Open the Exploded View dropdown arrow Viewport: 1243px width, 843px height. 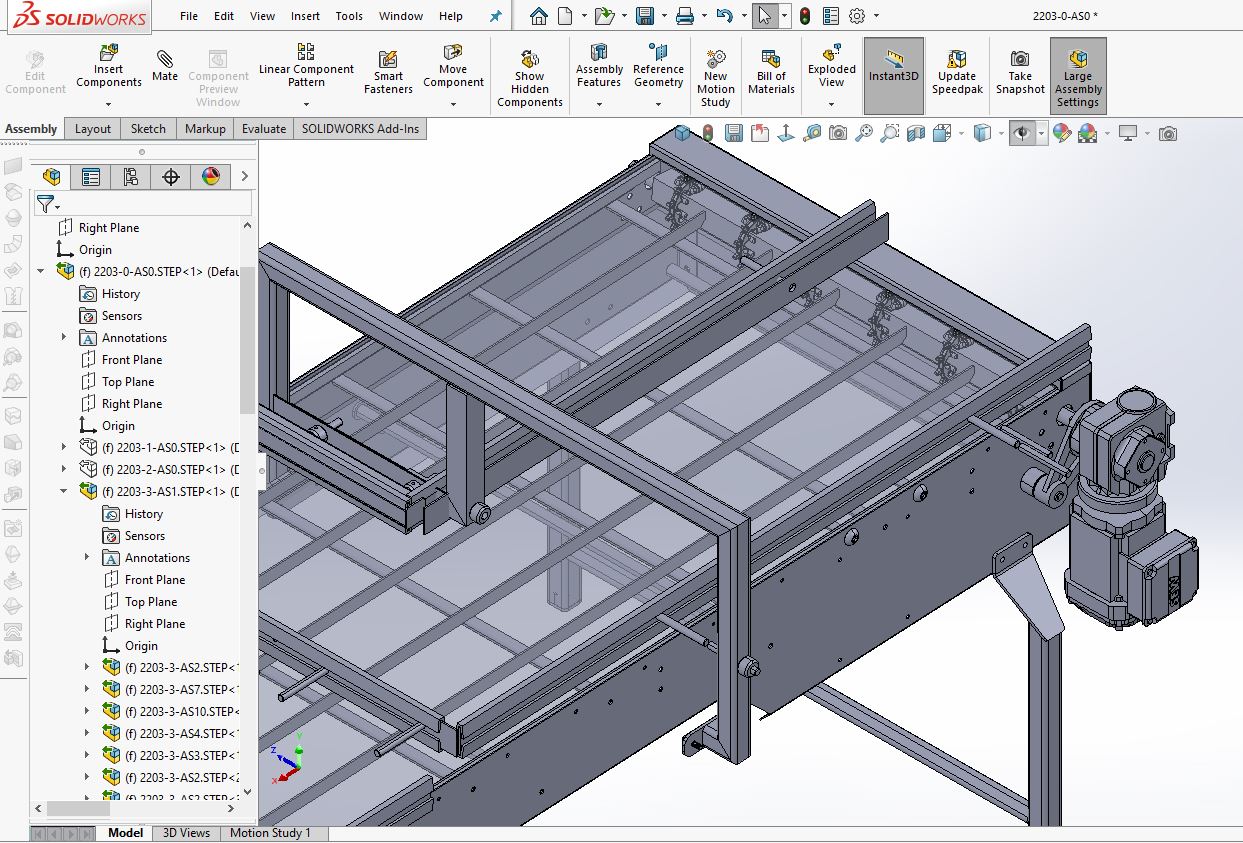(832, 103)
